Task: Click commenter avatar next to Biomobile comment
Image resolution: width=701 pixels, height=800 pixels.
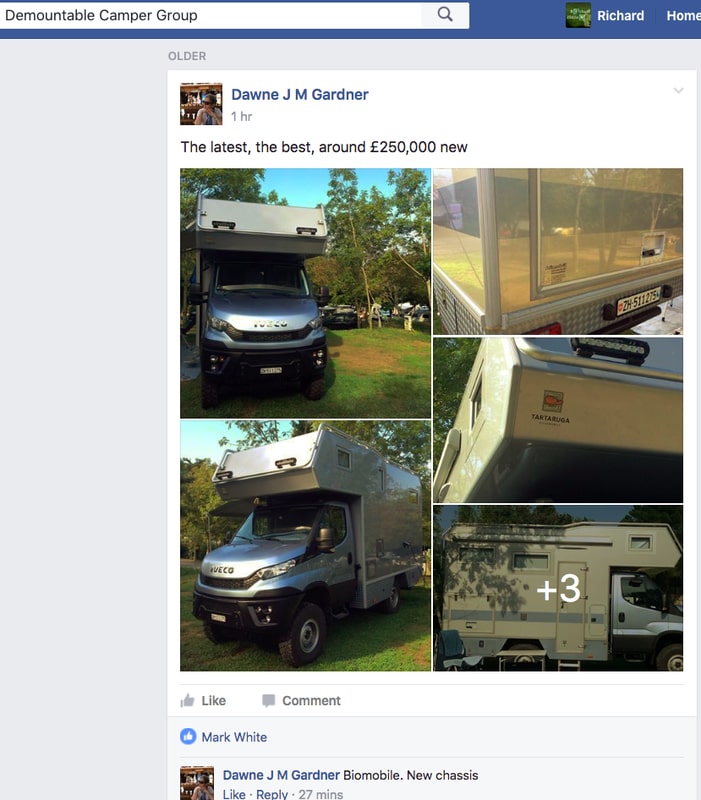Action: coord(197,783)
